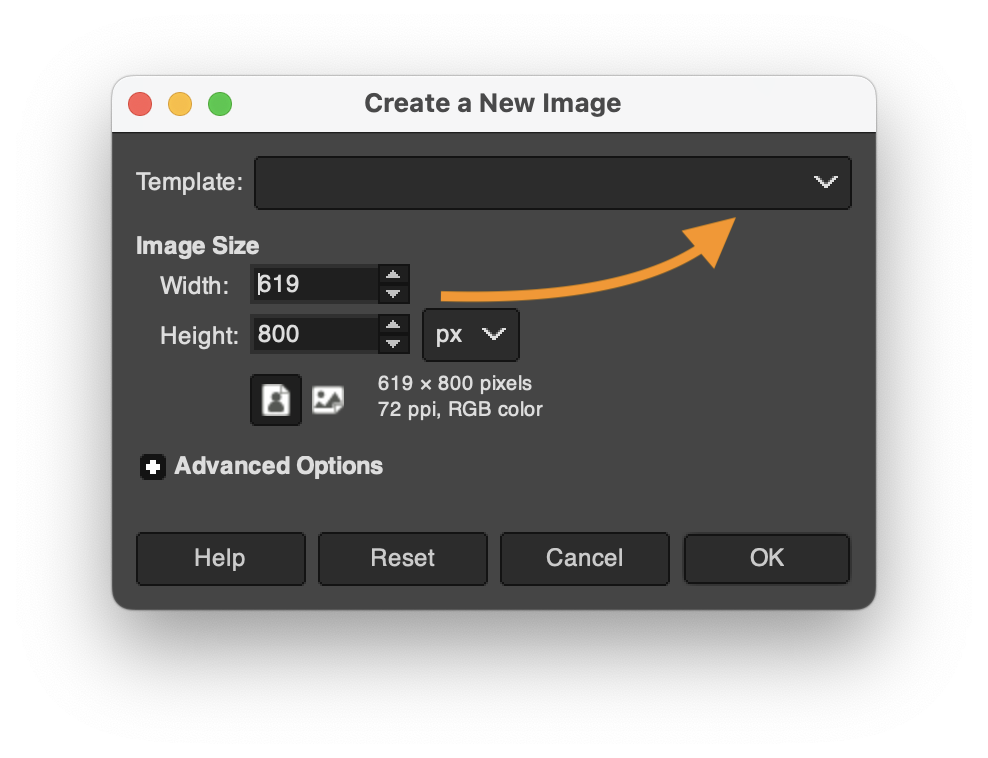Click into the Width input field
The image size is (988, 758).
315,284
